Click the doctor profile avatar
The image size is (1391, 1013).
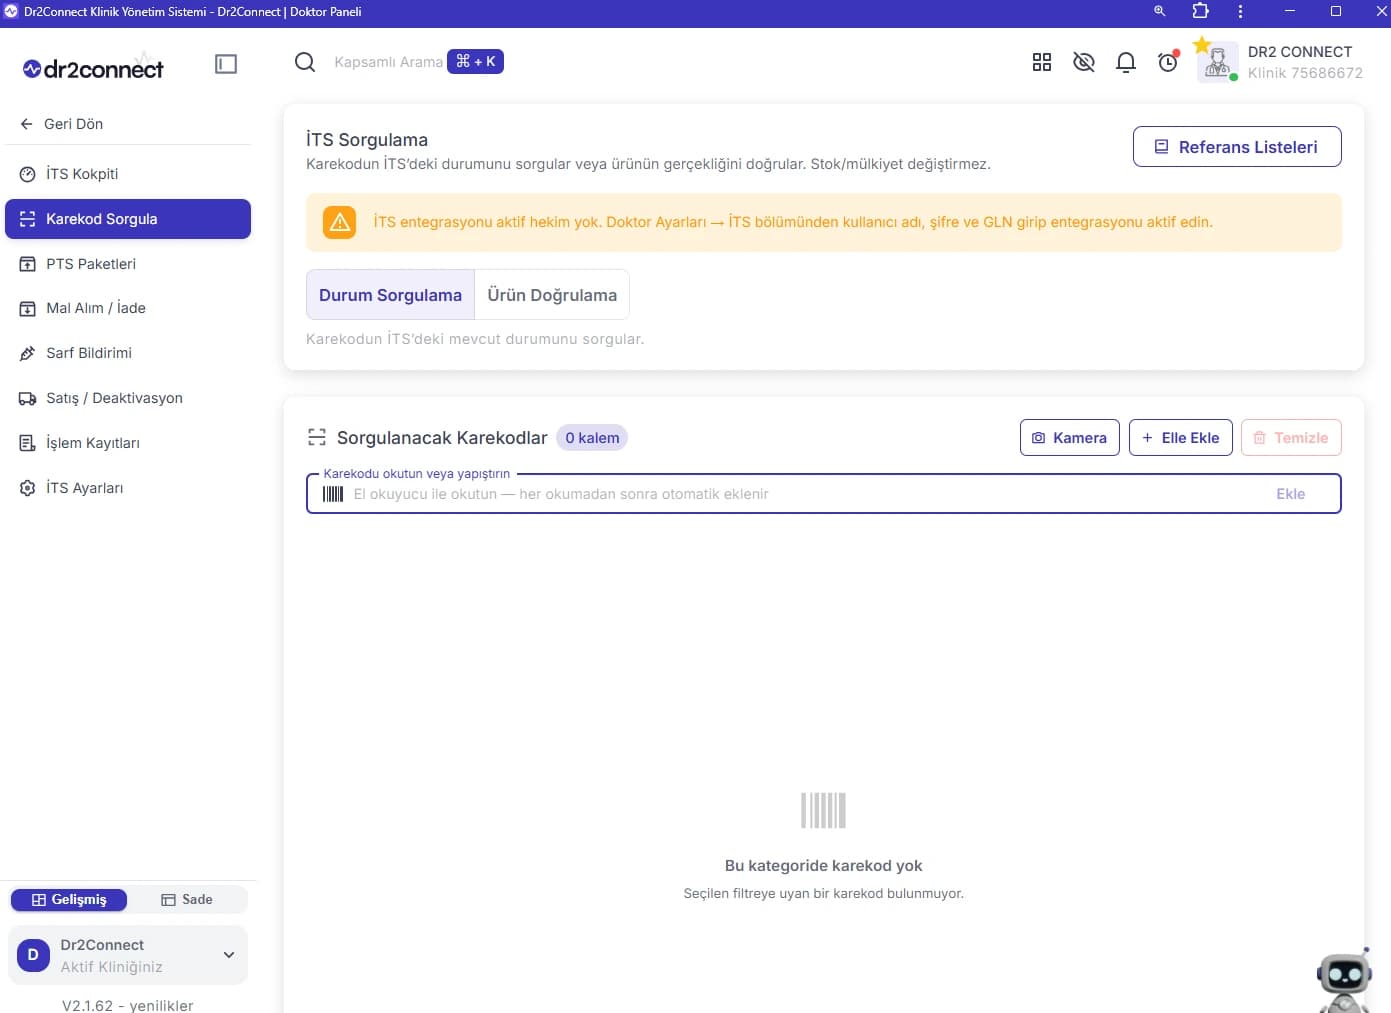tap(1217, 62)
